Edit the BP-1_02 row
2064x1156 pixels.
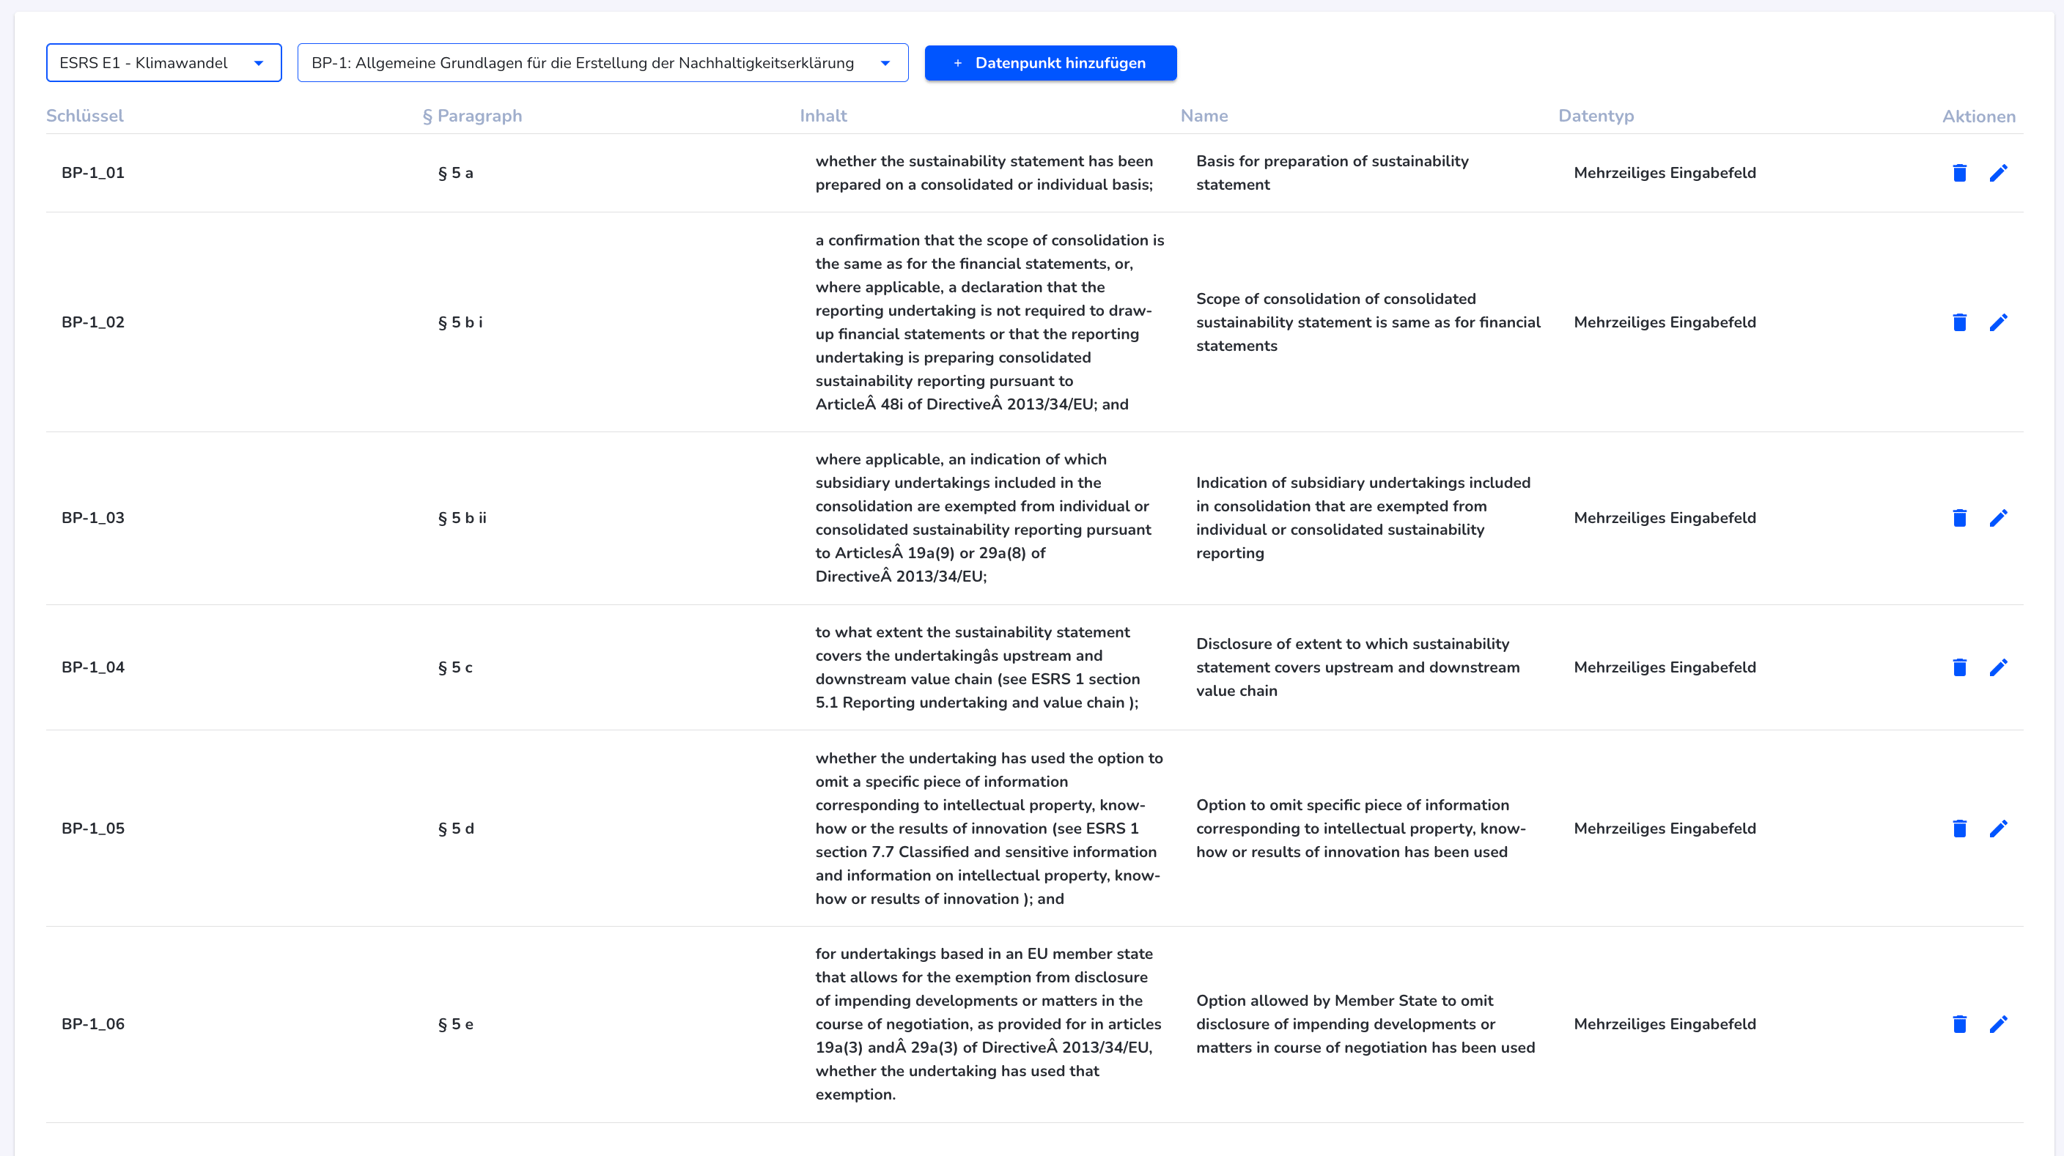tap(1998, 322)
